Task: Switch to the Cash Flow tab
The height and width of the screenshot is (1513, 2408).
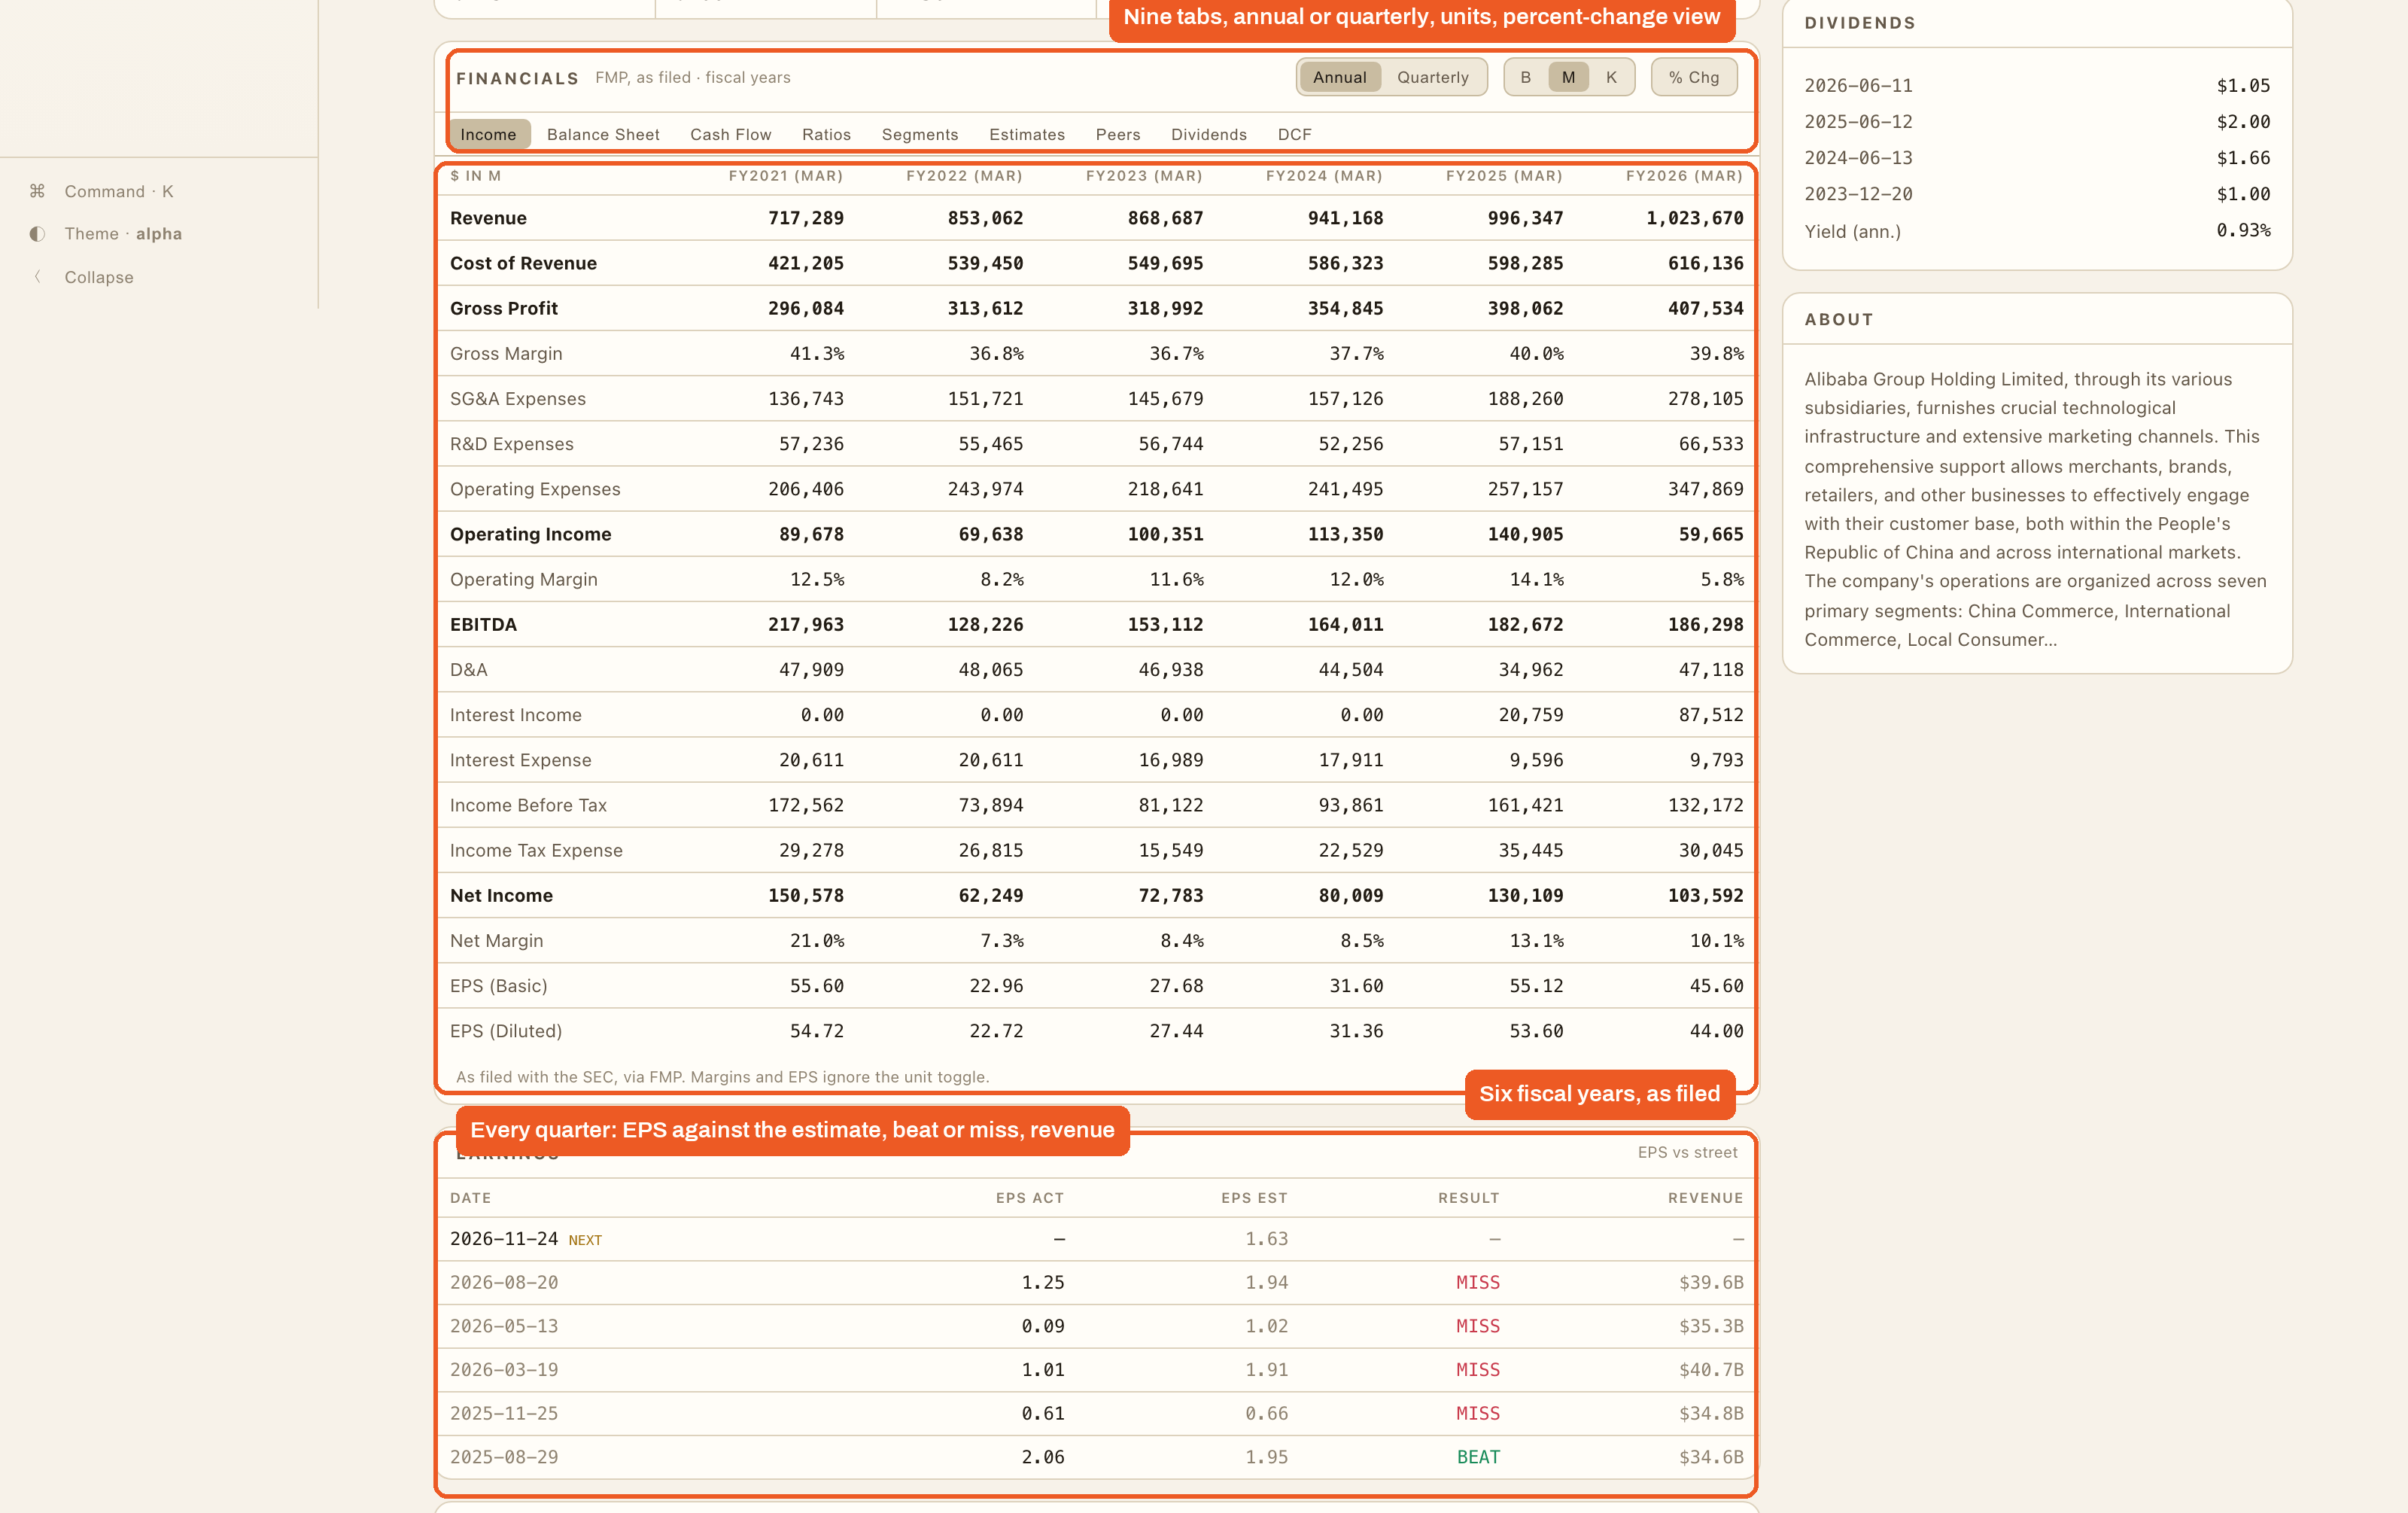Action: pos(730,134)
